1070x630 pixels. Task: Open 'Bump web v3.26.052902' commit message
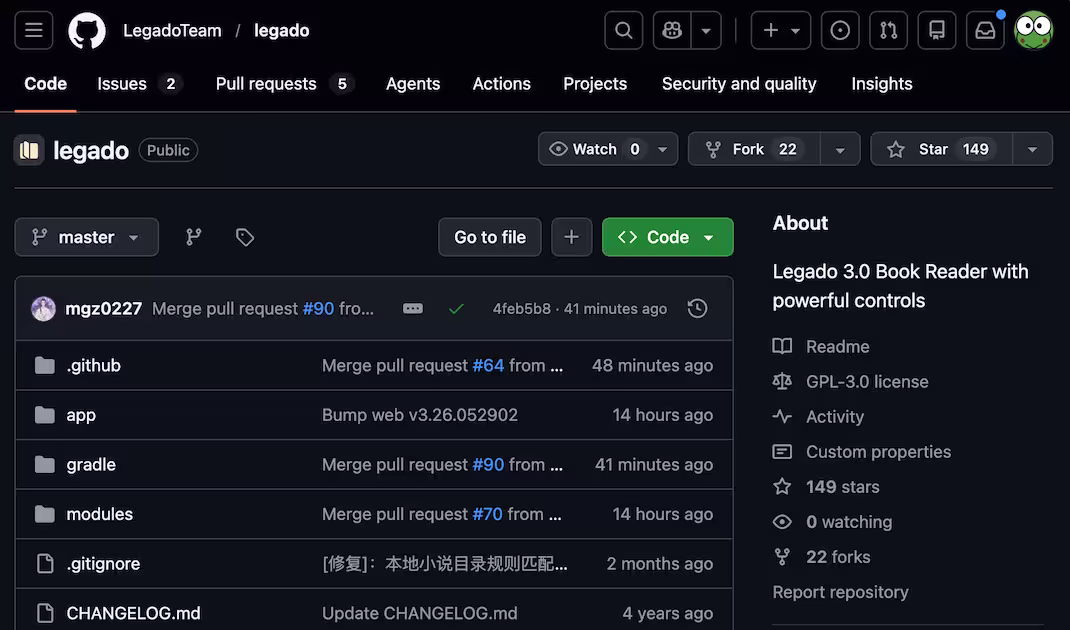(x=420, y=415)
